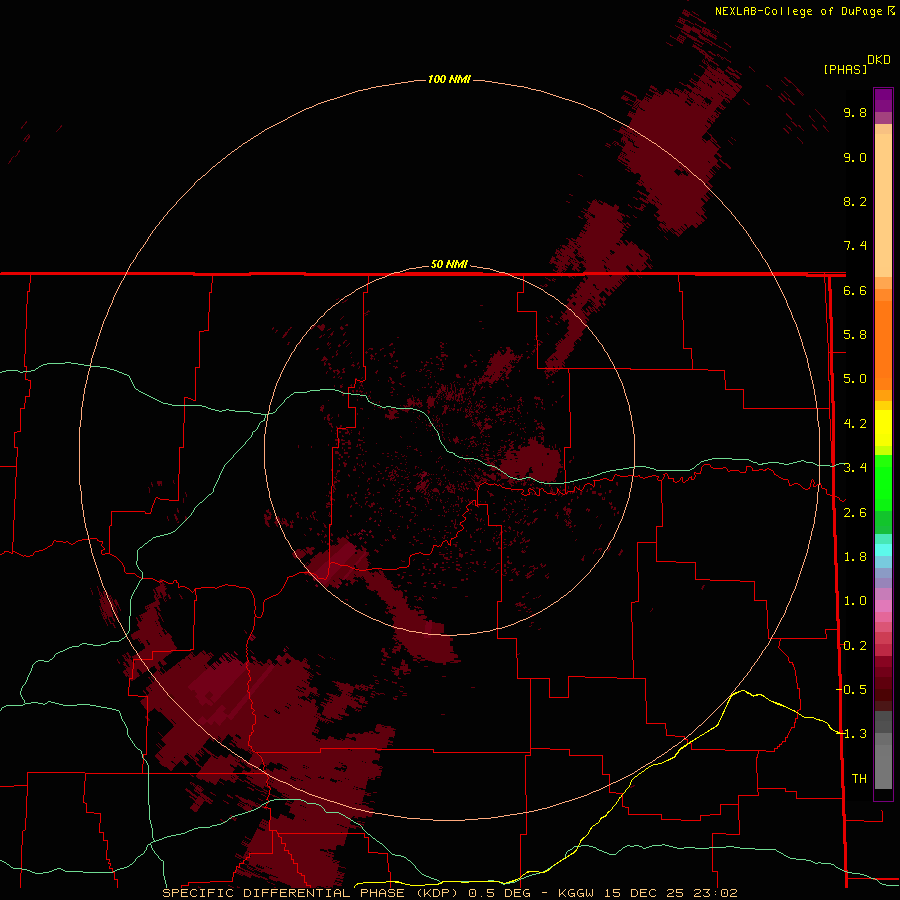Click the 7.4 value on color scale

click(x=855, y=246)
